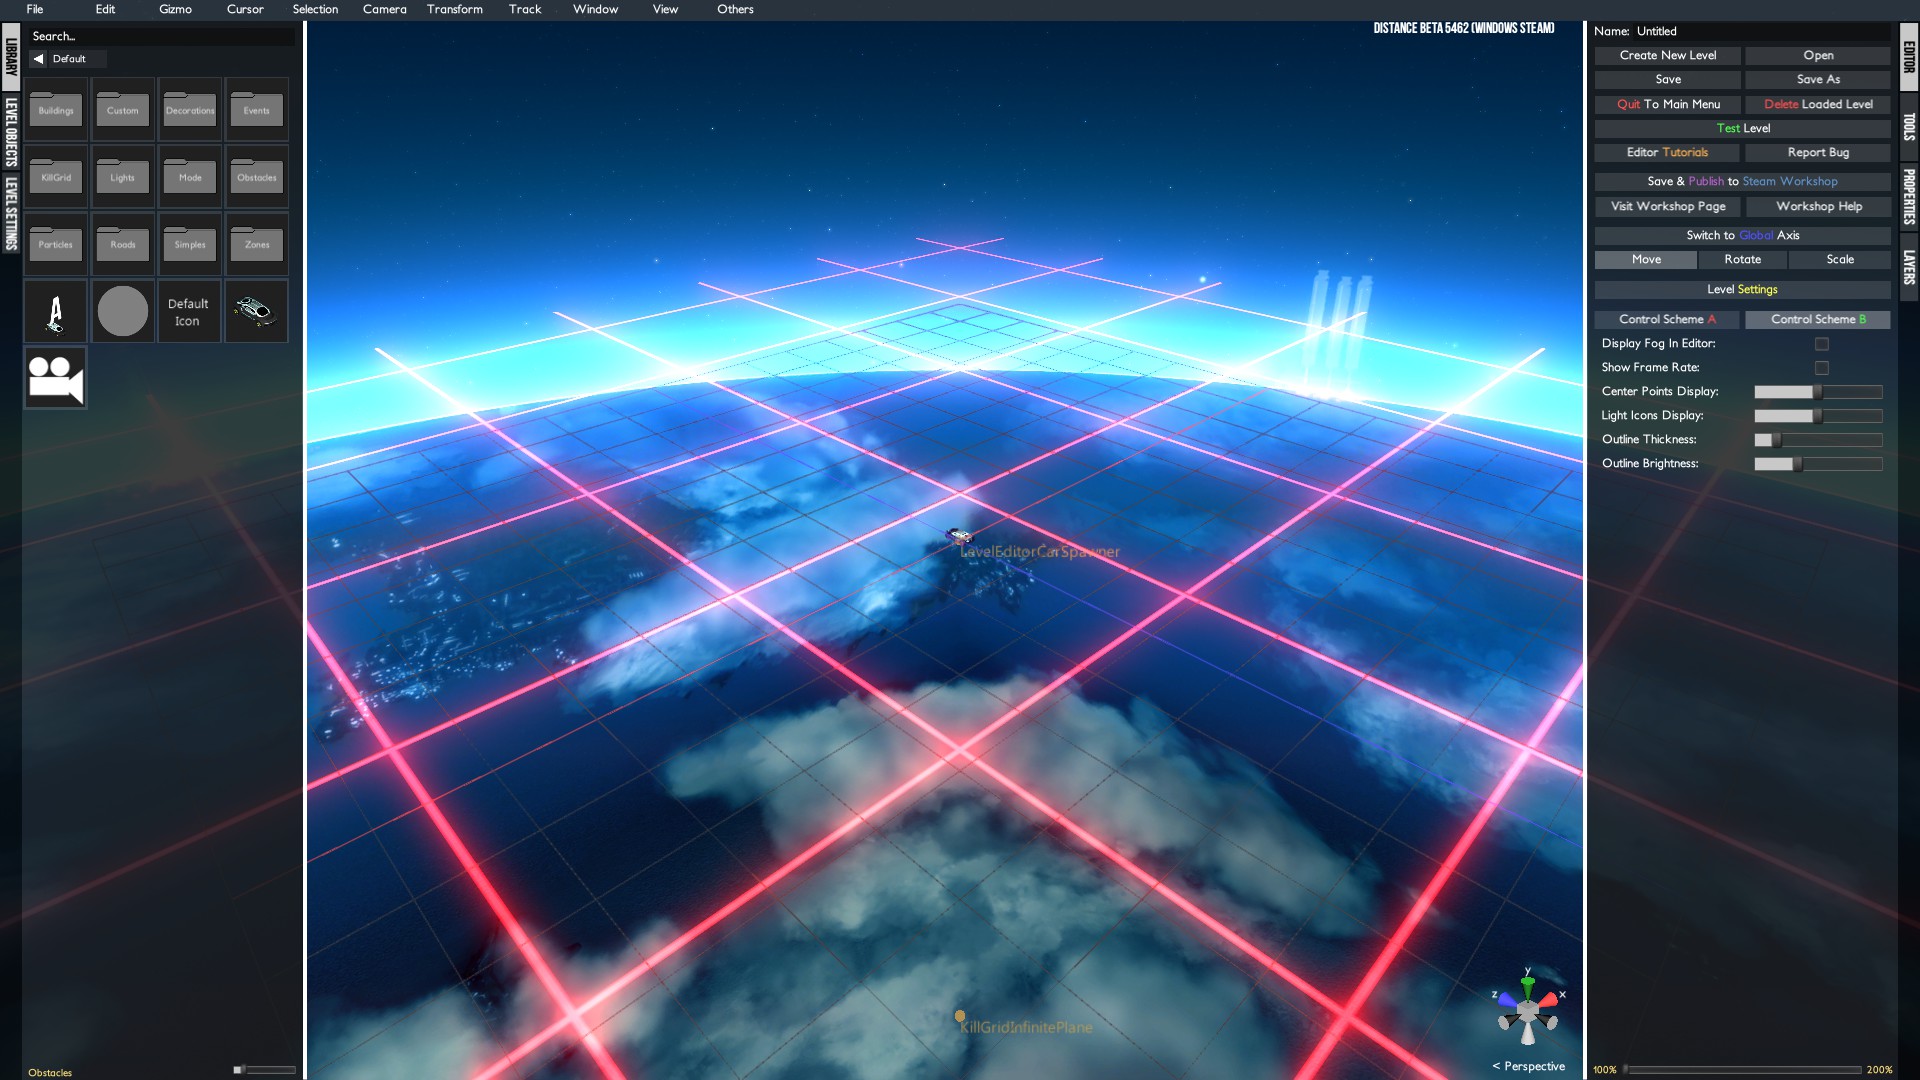Toggle Perspective view mode arrow
1920x1080 pixels.
[1496, 1066]
